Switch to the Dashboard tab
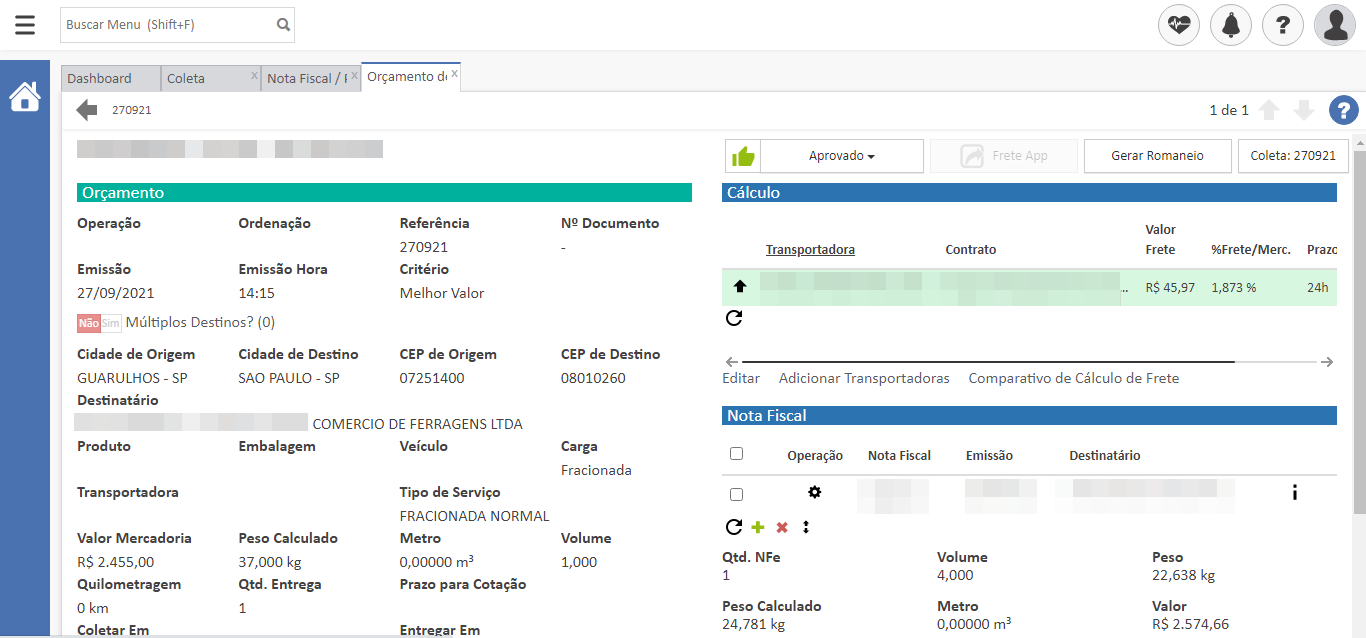Viewport: 1366px width, 638px height. click(100, 78)
